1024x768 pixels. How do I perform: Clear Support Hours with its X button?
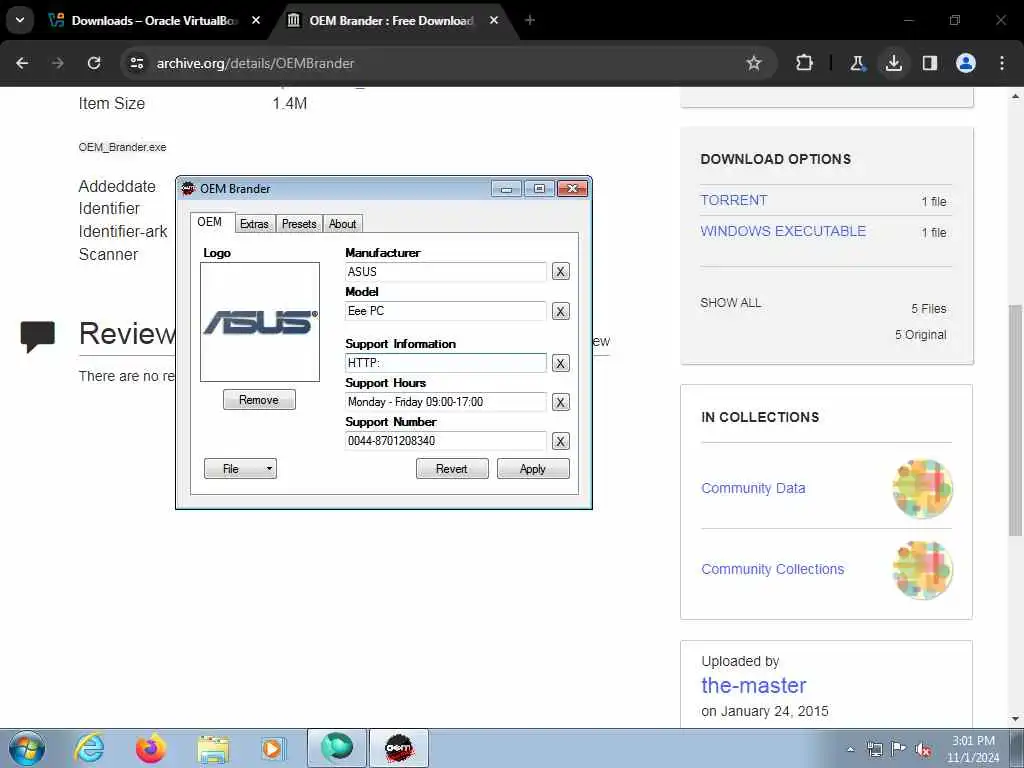coord(560,402)
